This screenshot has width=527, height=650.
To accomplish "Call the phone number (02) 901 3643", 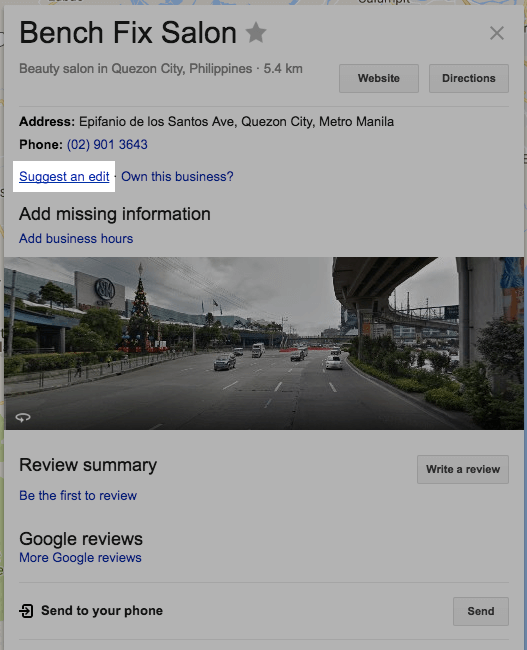I will 107,144.
